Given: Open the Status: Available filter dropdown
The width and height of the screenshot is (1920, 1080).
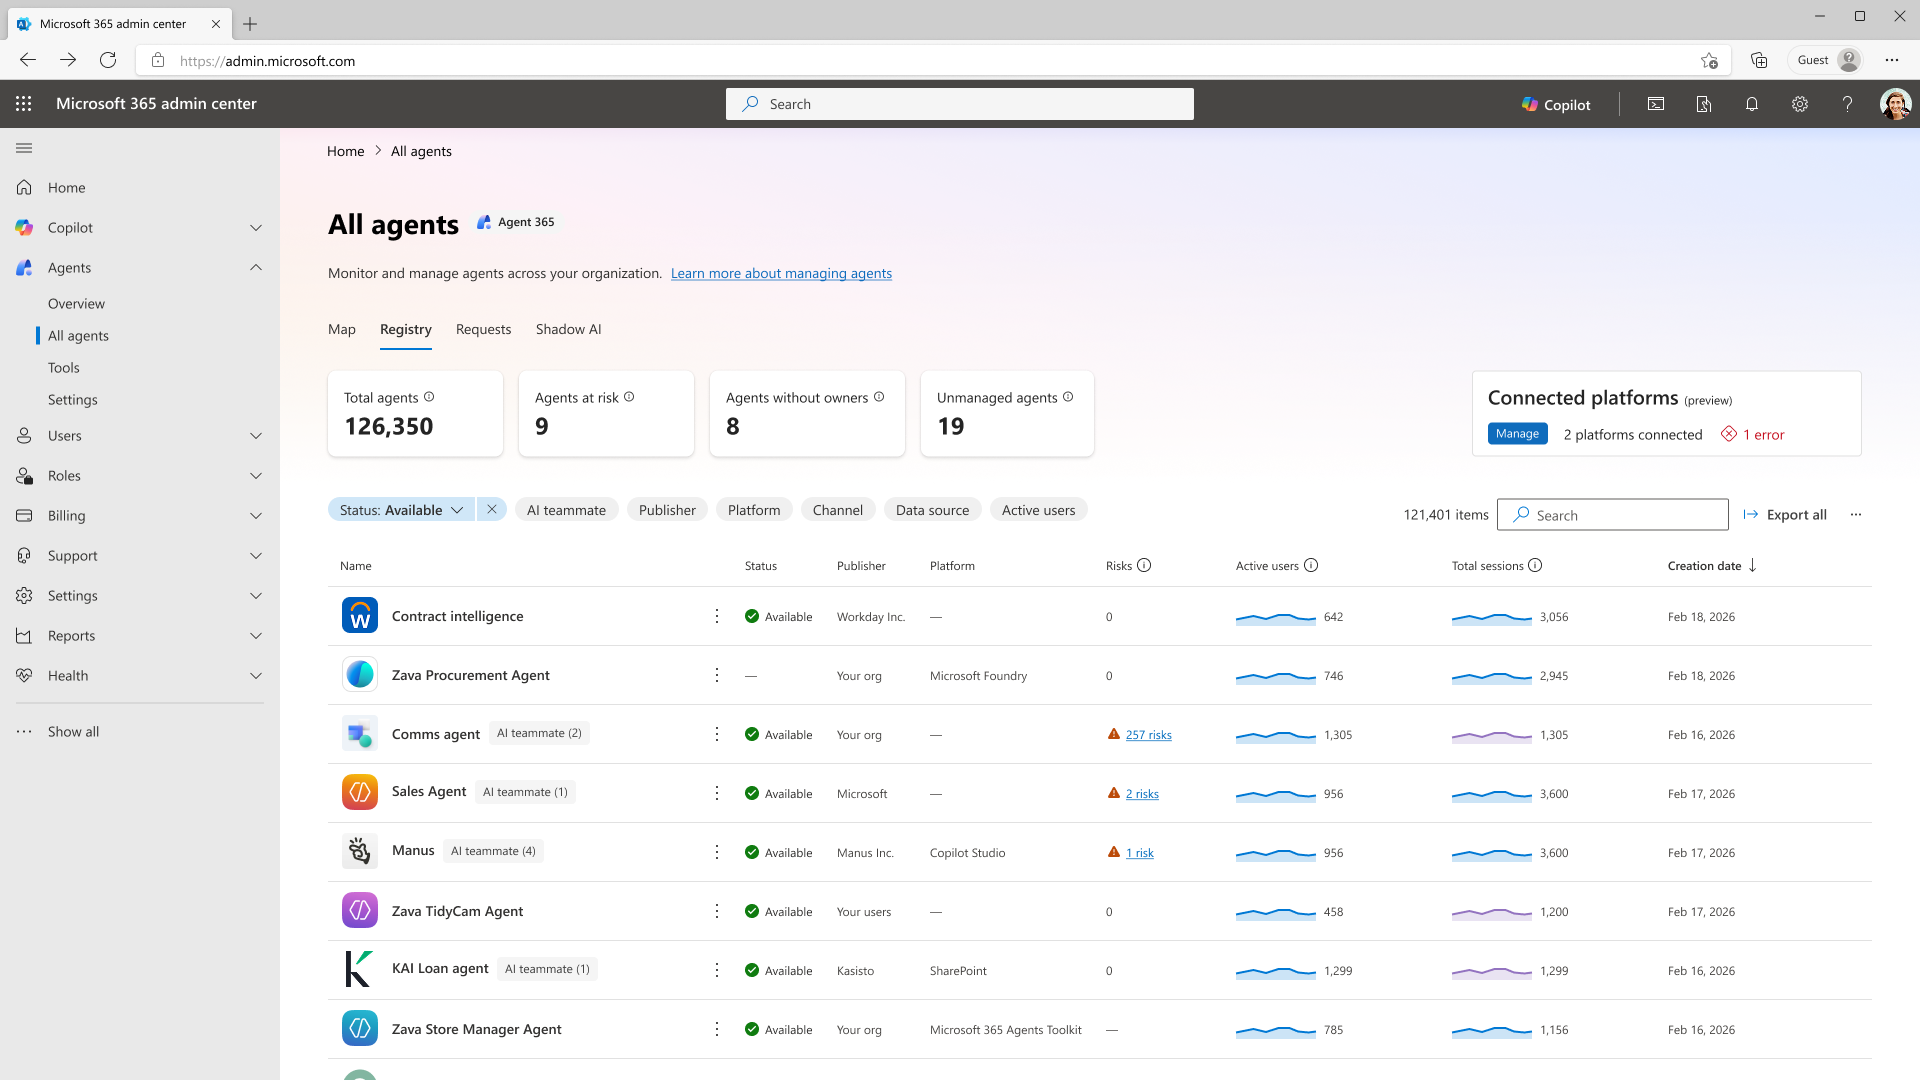Looking at the screenshot, I should click(x=401, y=509).
